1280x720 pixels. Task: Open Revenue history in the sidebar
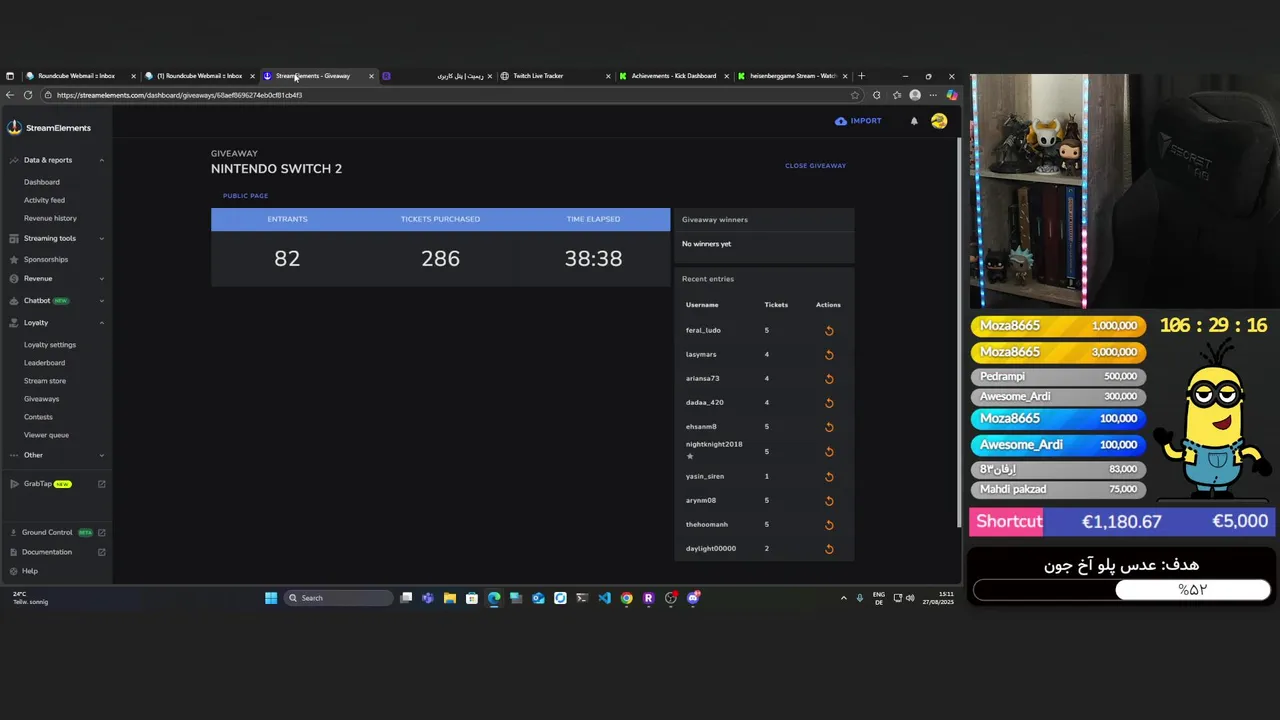(x=50, y=218)
